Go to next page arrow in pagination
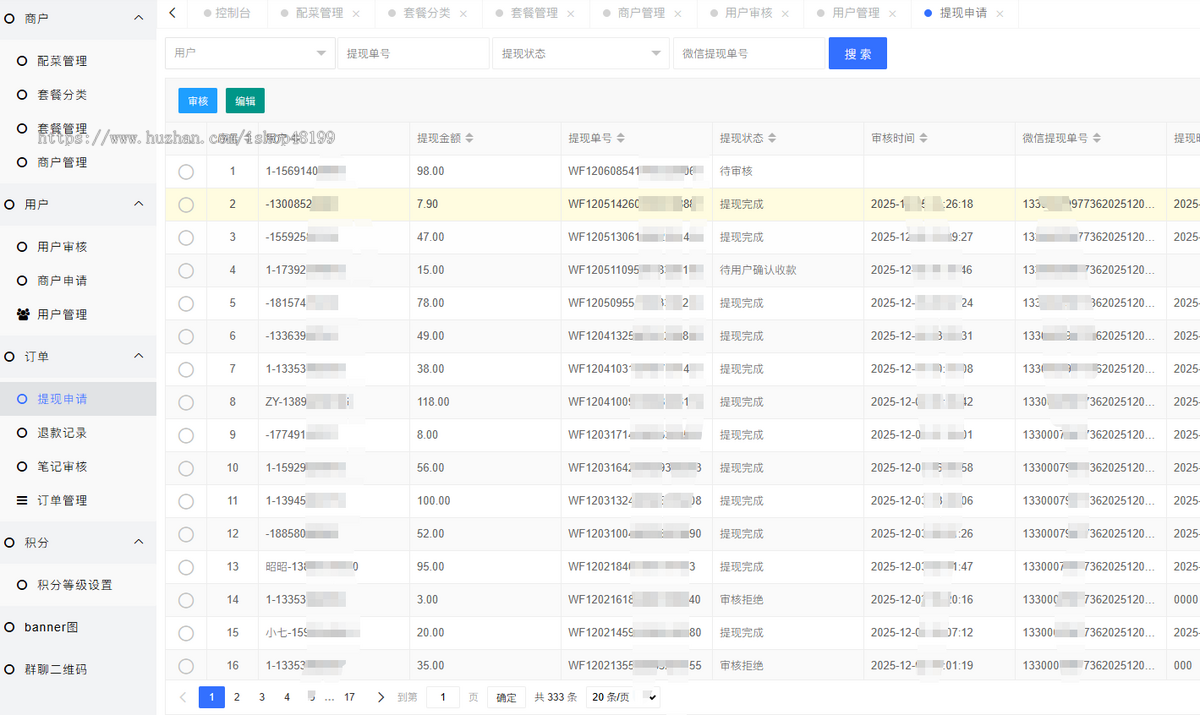Image resolution: width=1200 pixels, height=715 pixels. coord(381,697)
